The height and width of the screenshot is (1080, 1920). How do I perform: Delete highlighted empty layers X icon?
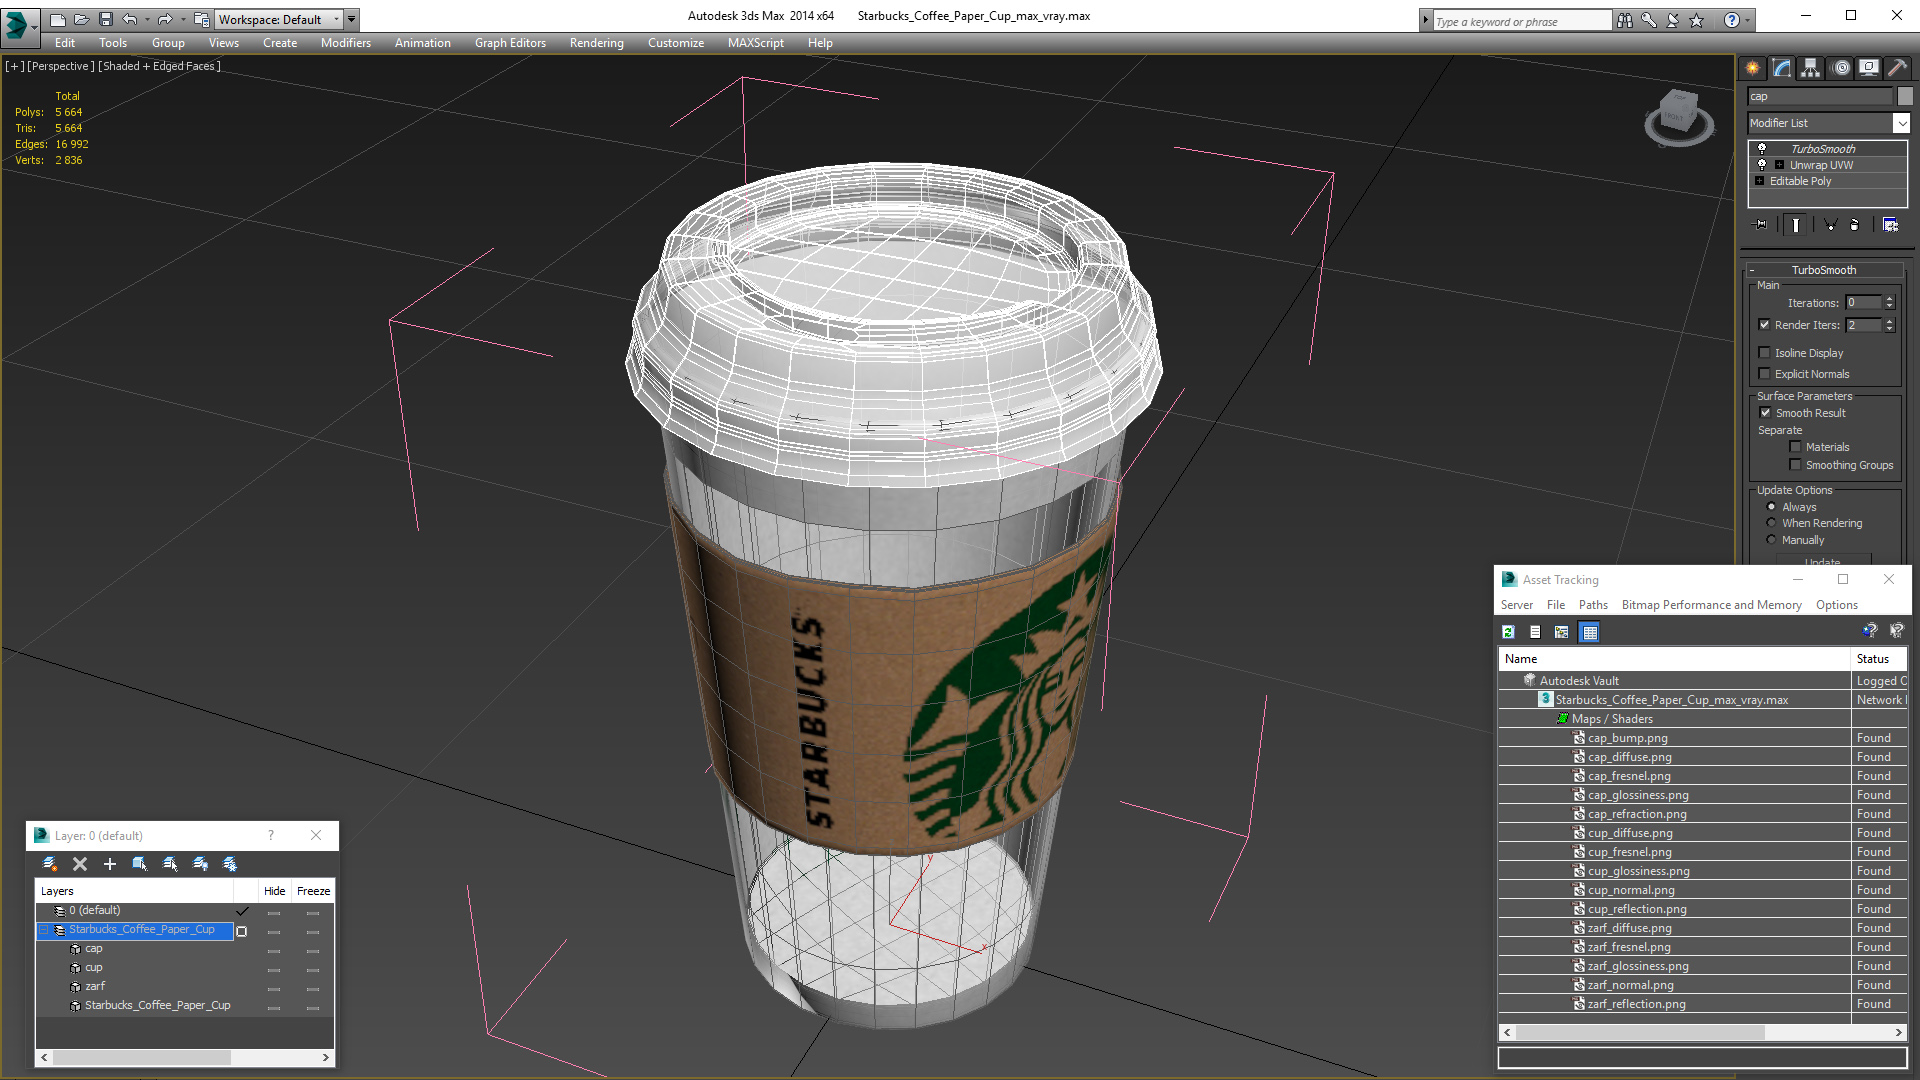pyautogui.click(x=80, y=864)
